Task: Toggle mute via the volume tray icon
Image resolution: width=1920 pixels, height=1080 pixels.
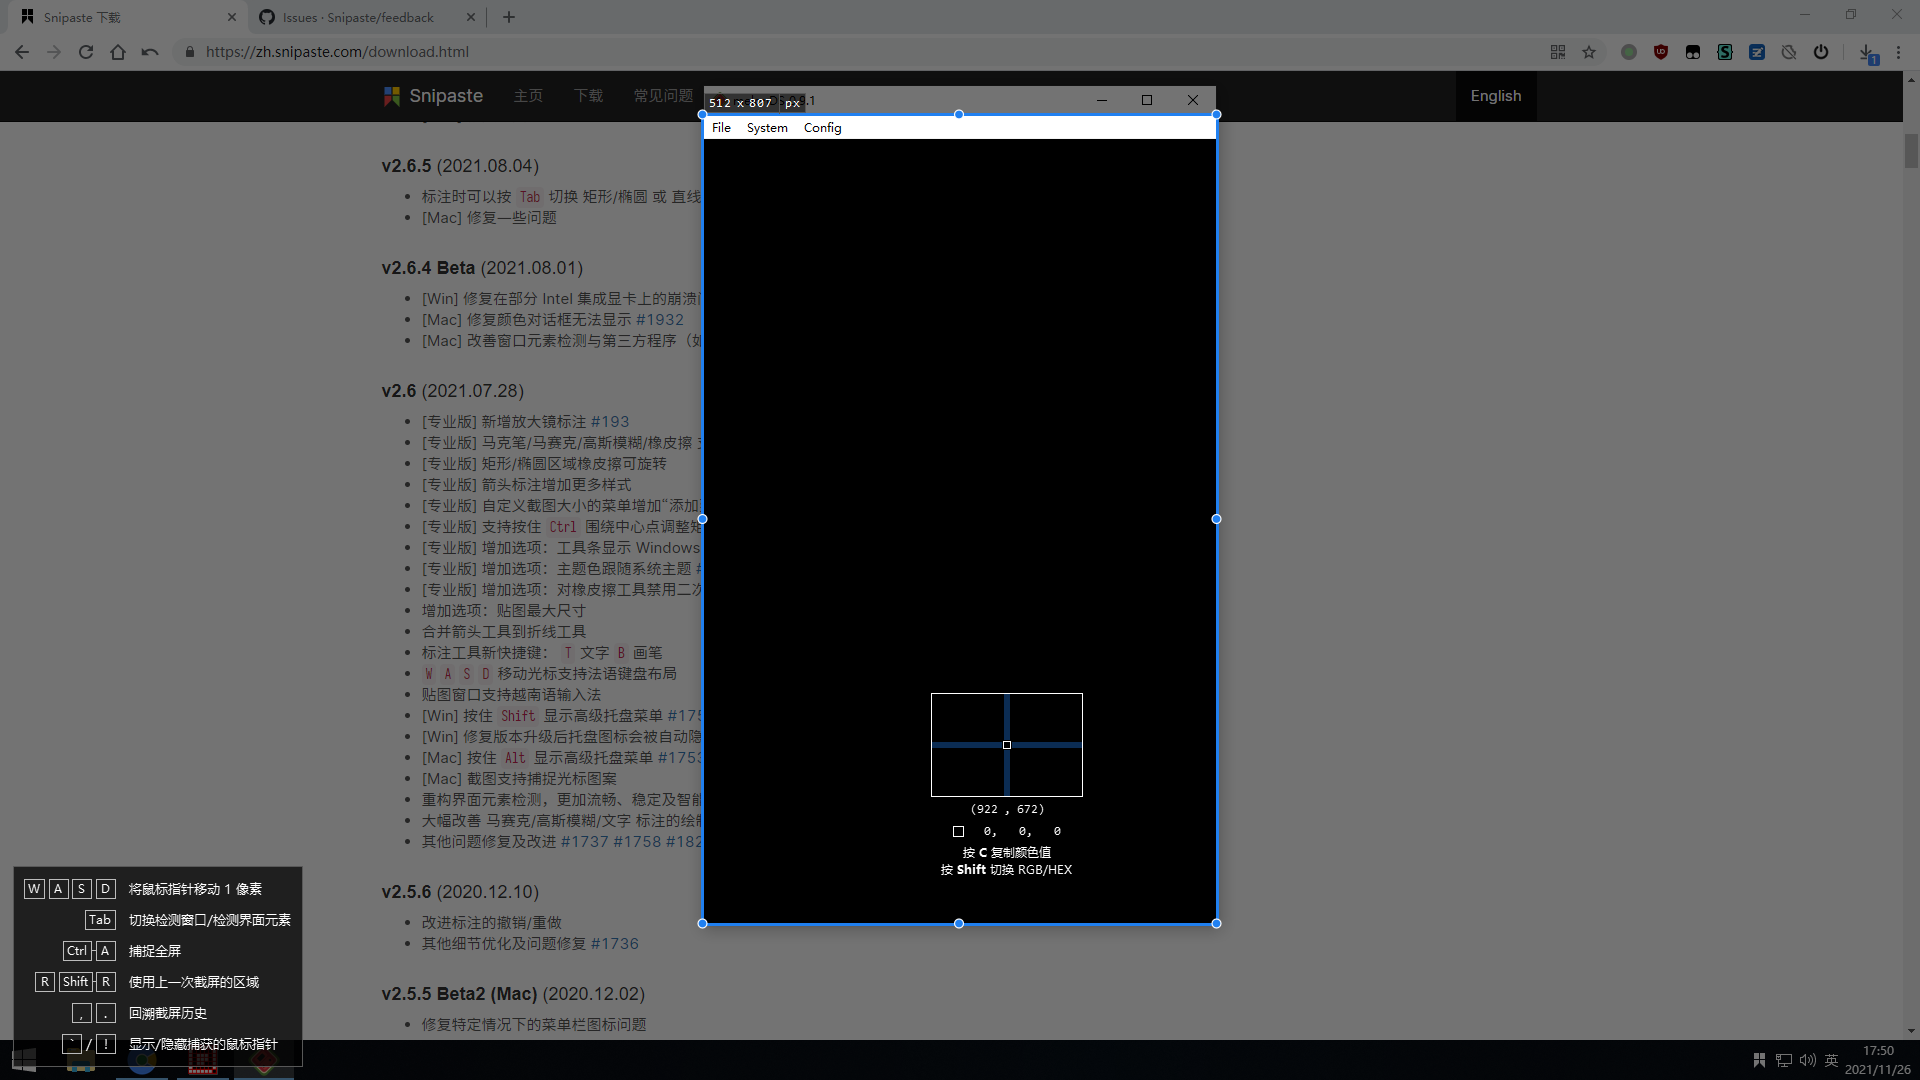Action: click(1809, 1061)
